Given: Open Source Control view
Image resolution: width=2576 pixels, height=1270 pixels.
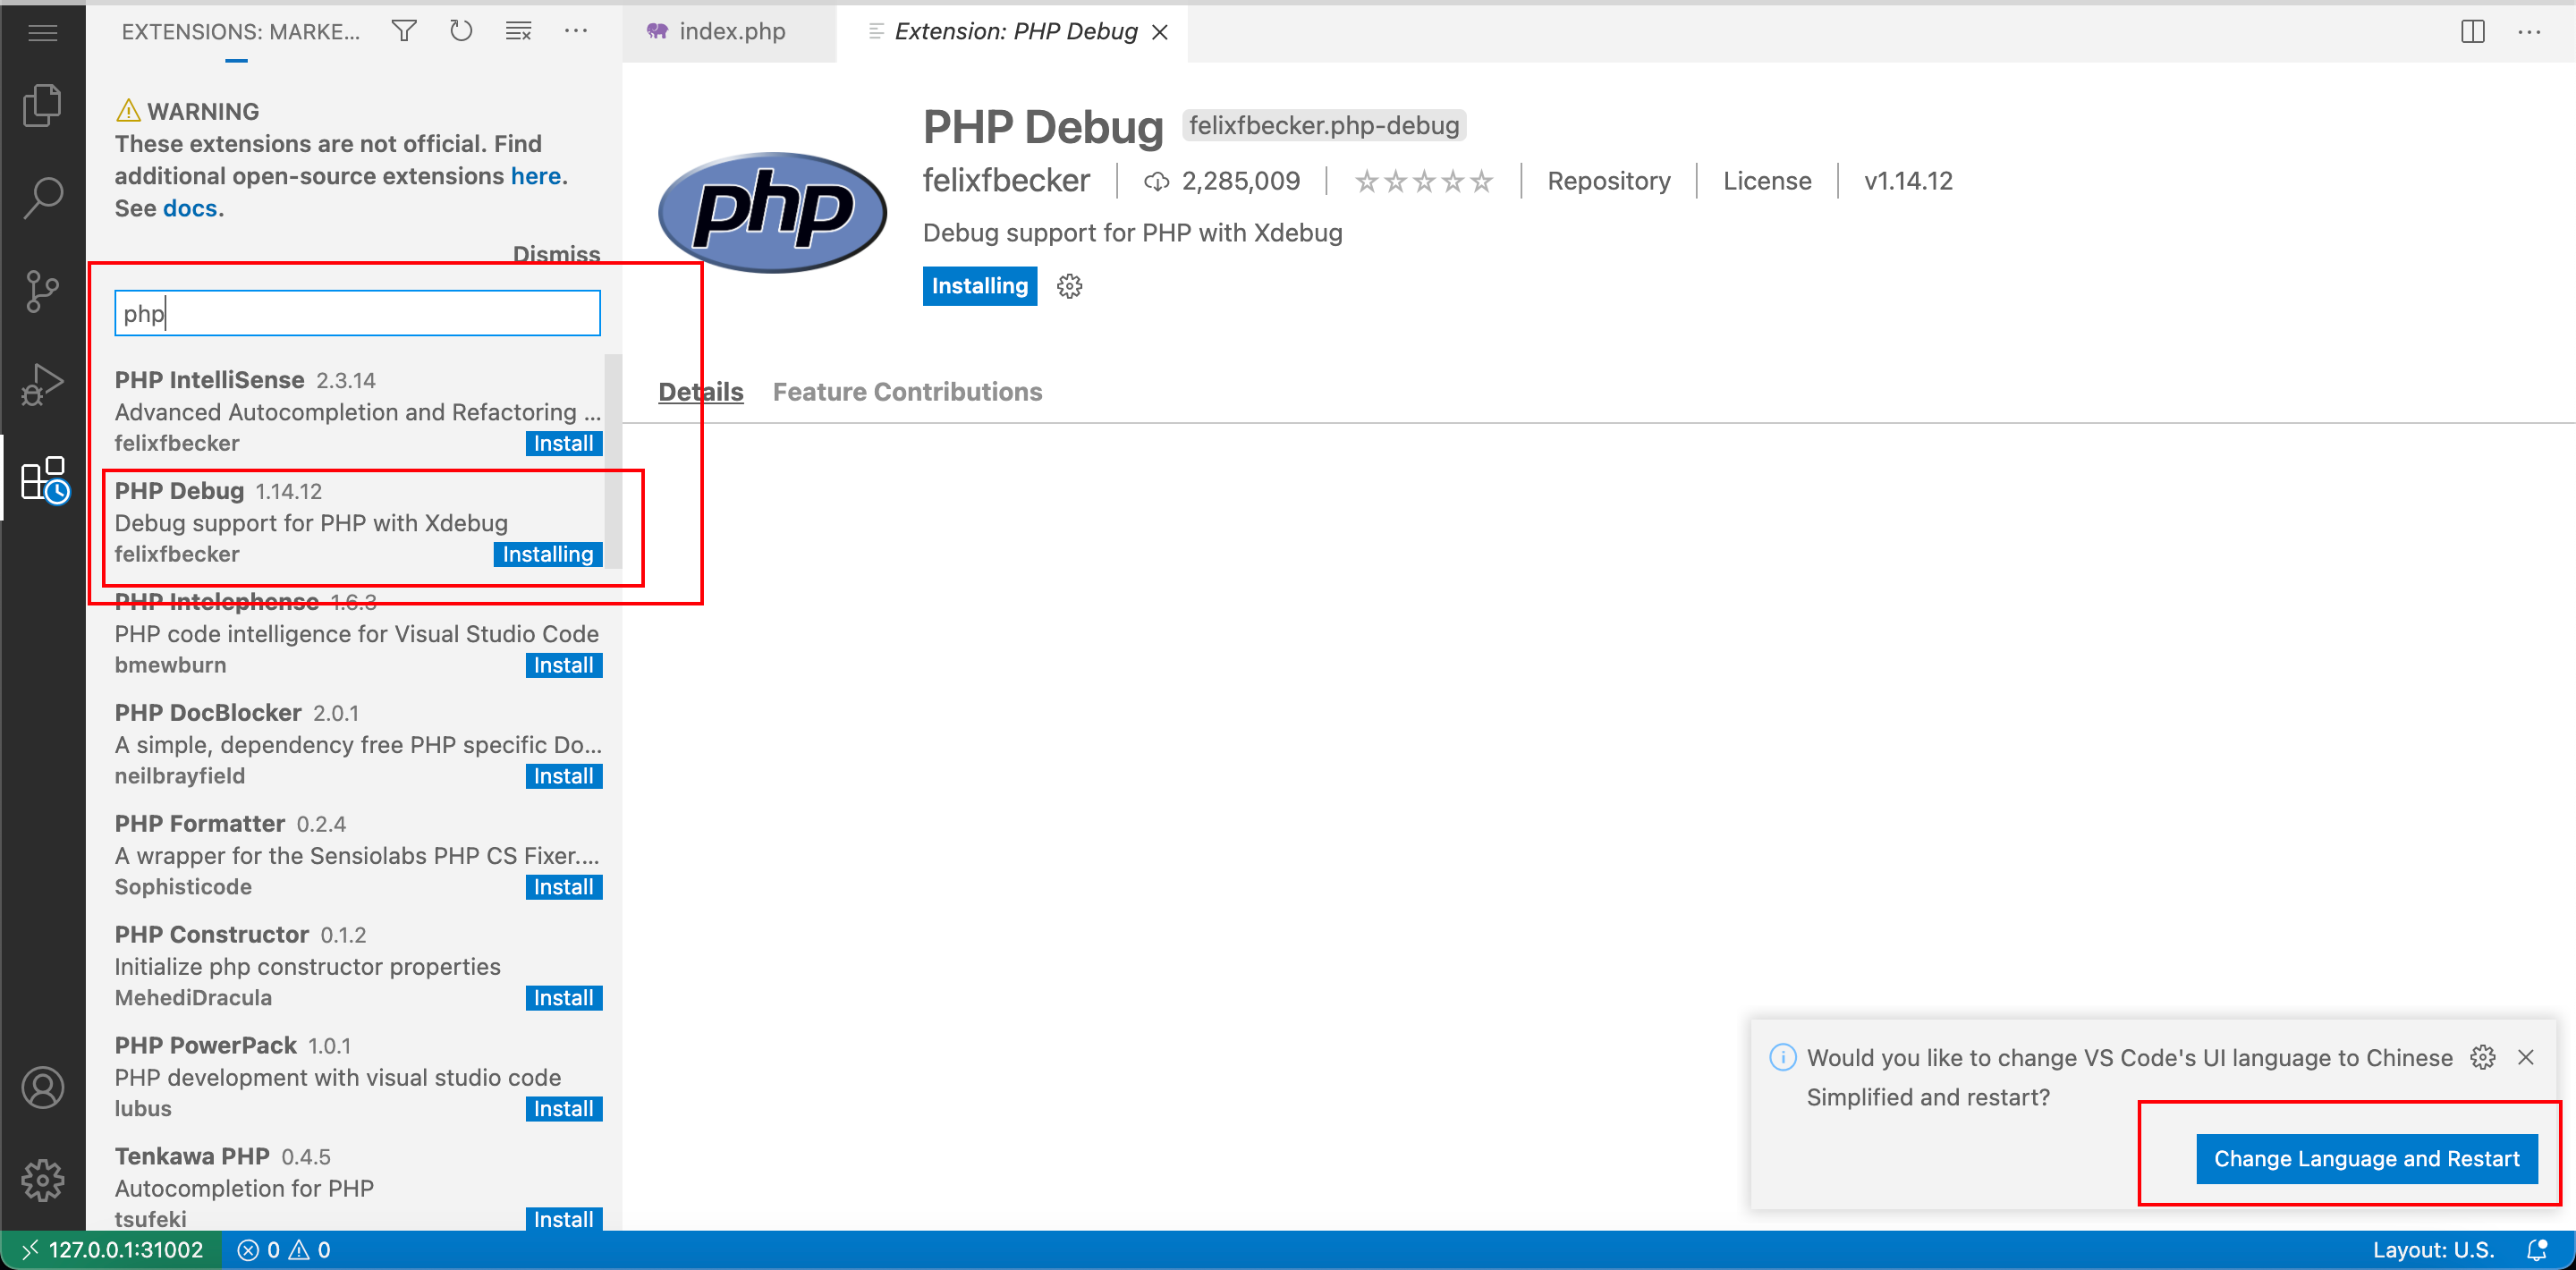Looking at the screenshot, I should tap(42, 291).
